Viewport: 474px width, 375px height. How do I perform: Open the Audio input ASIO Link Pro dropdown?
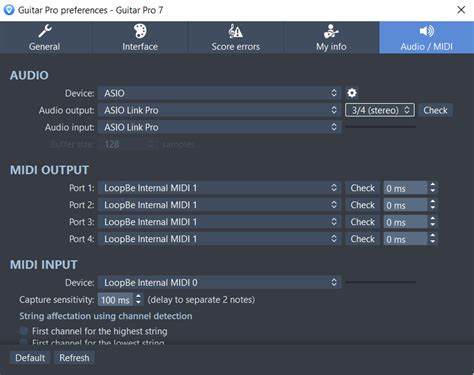coord(220,127)
